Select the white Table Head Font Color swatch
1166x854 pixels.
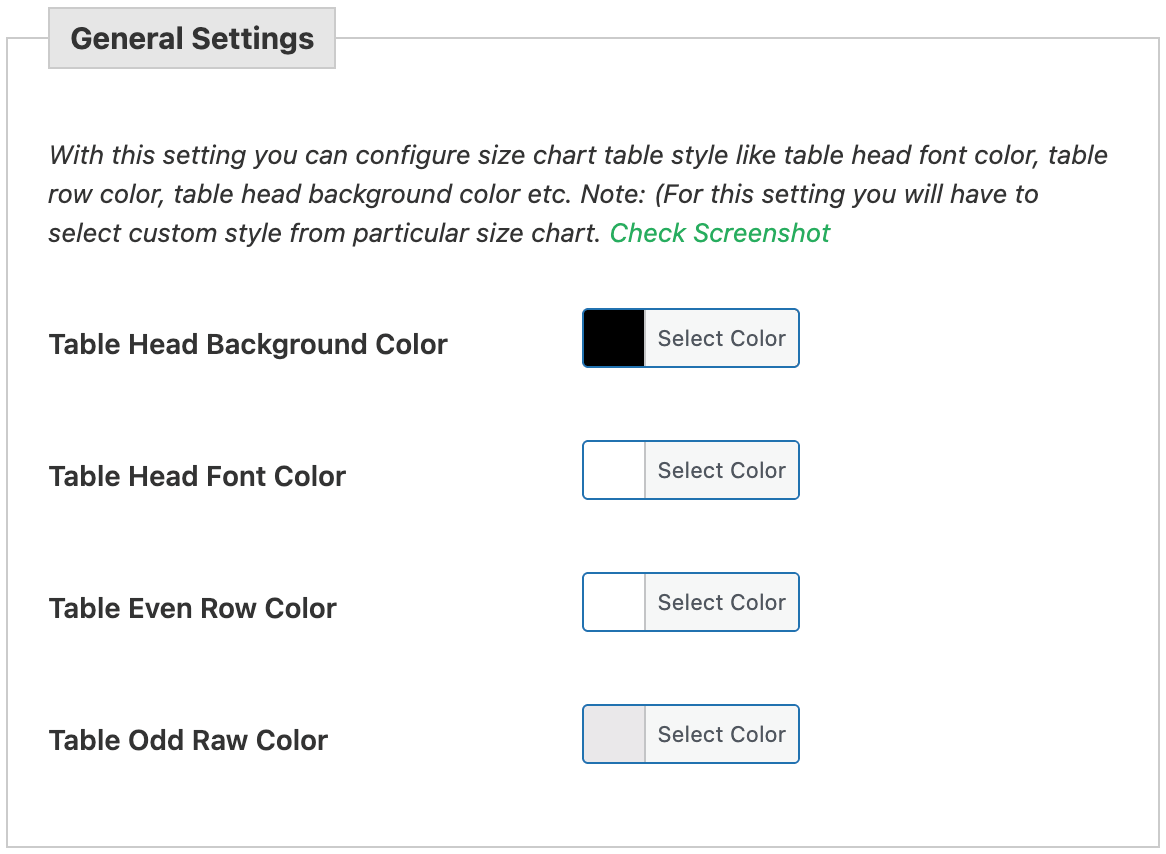tap(612, 470)
